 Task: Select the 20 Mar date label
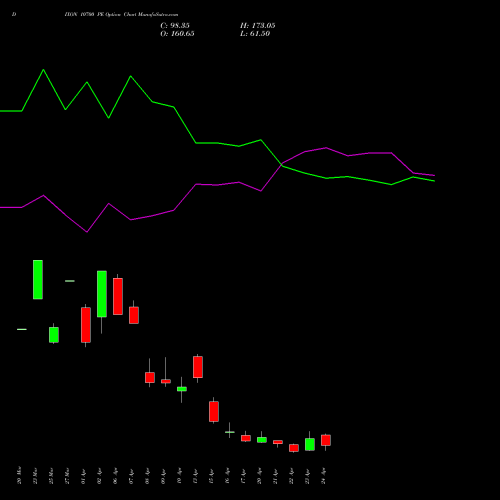[x=19, y=475]
